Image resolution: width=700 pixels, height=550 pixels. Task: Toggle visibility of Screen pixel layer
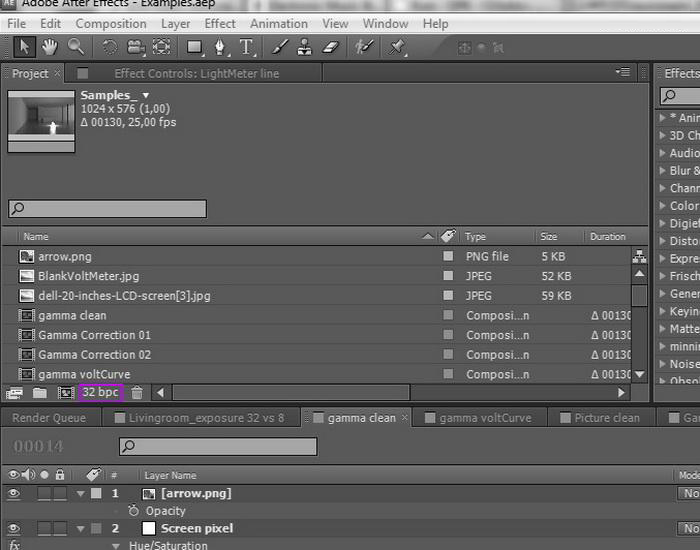(x=14, y=529)
